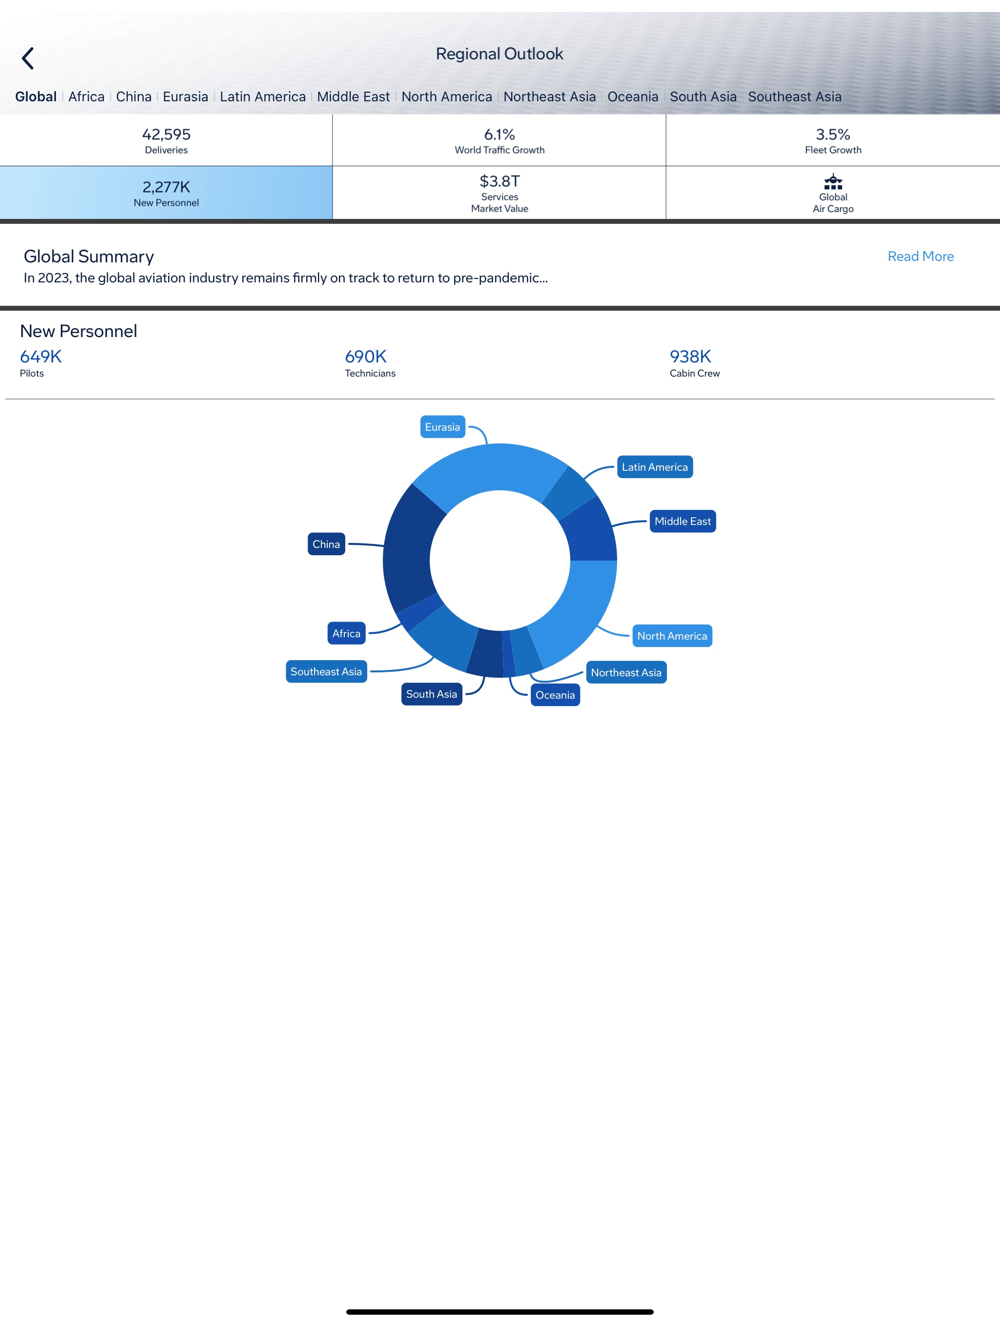Go back with the chevron arrow

pos(28,58)
